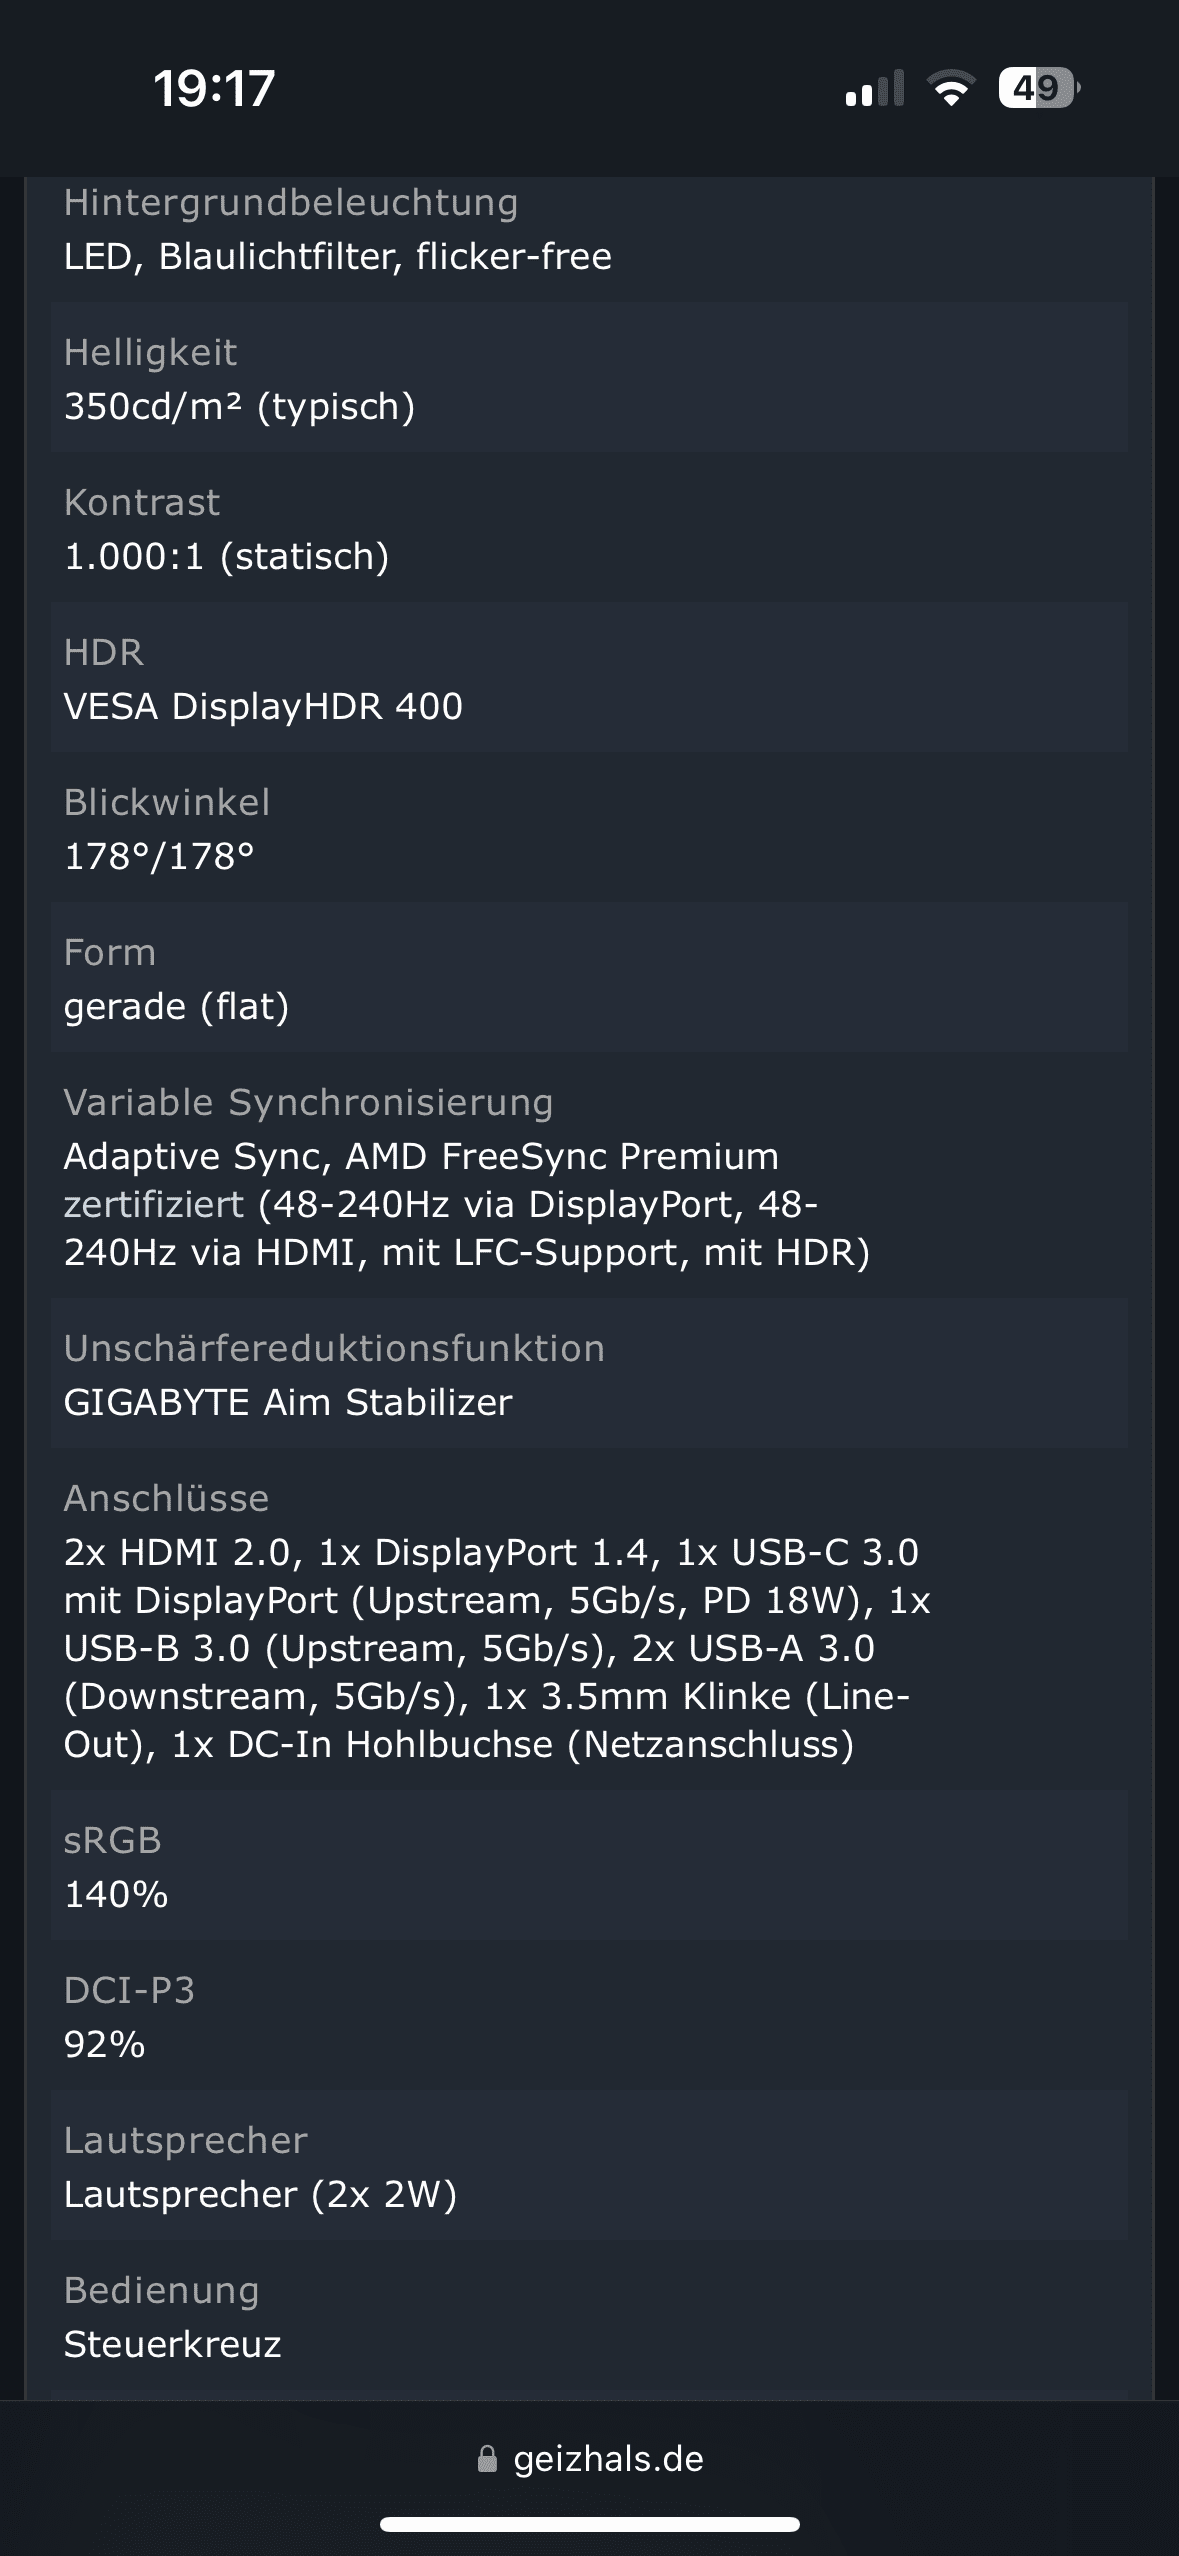Tap the cellular signal bars icon

tap(874, 89)
